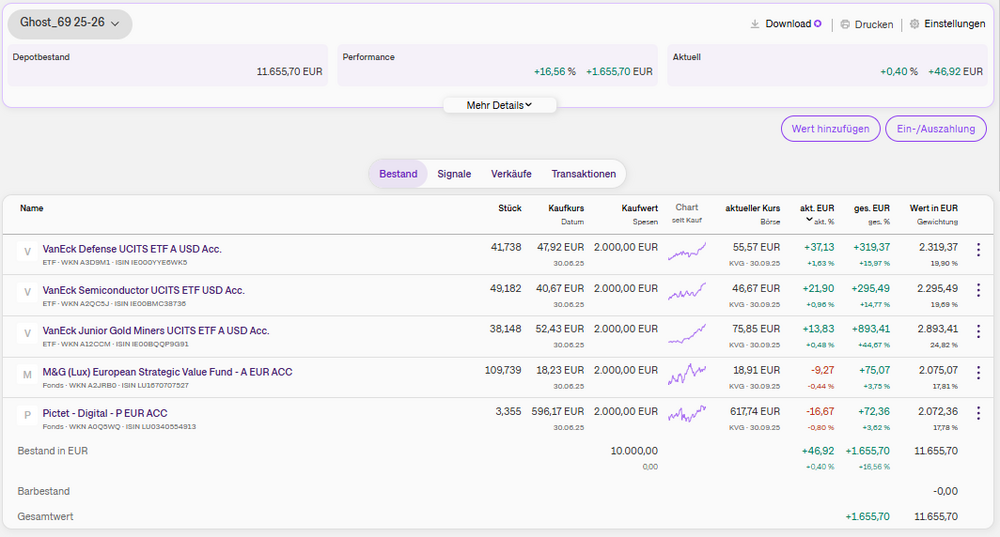Expand the Mehr Details section
Viewport: 1000px width, 537px height.
499,105
